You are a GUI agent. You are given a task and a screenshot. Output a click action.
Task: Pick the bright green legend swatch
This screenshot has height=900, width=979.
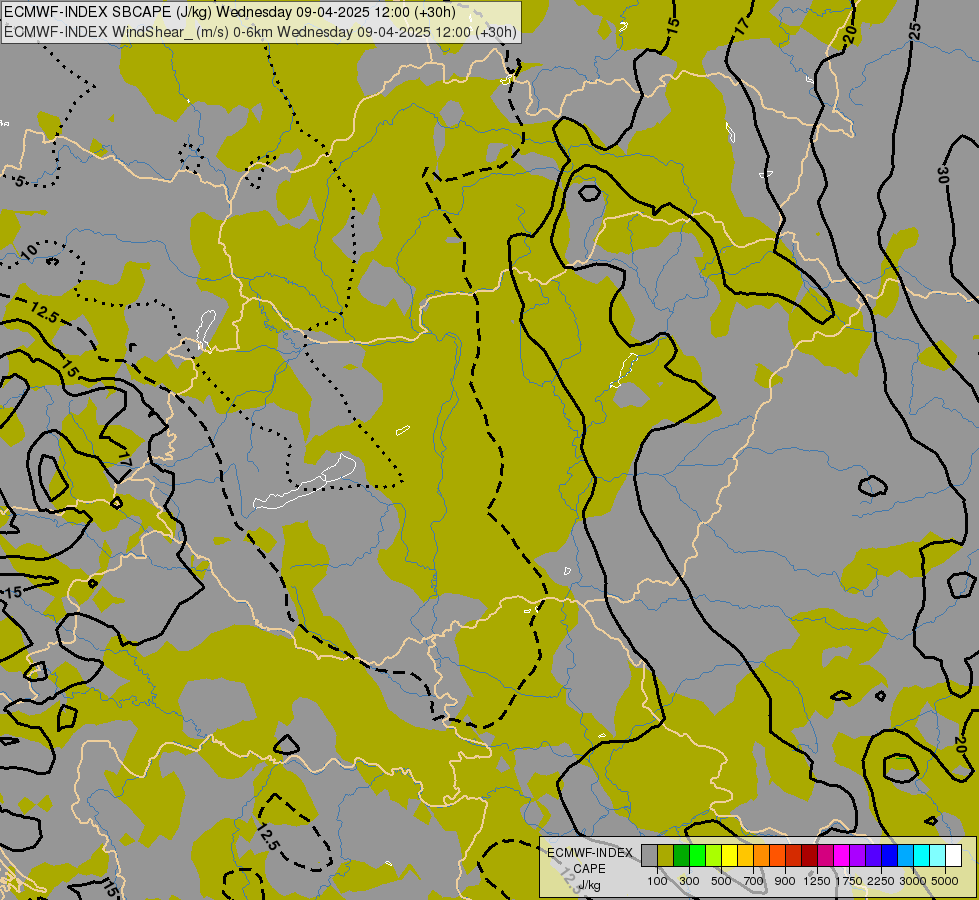tap(697, 855)
